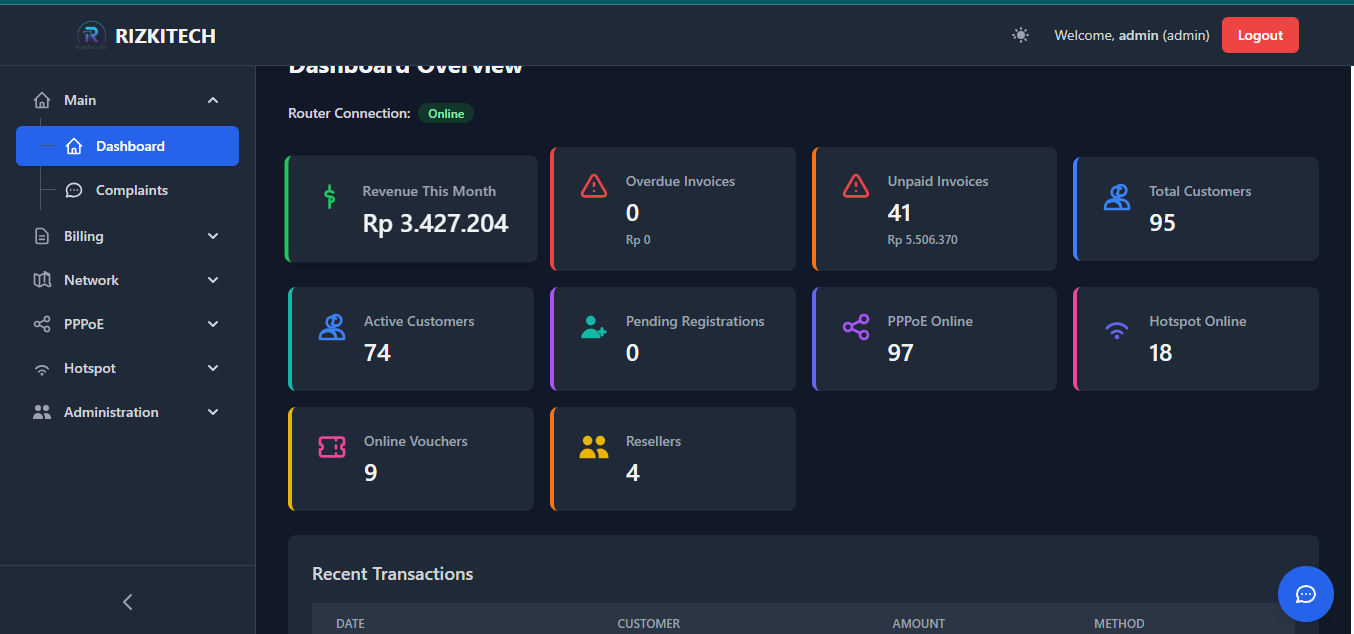Click the Hotspot wifi icon in sidebar
1354x634 pixels.
(x=42, y=369)
